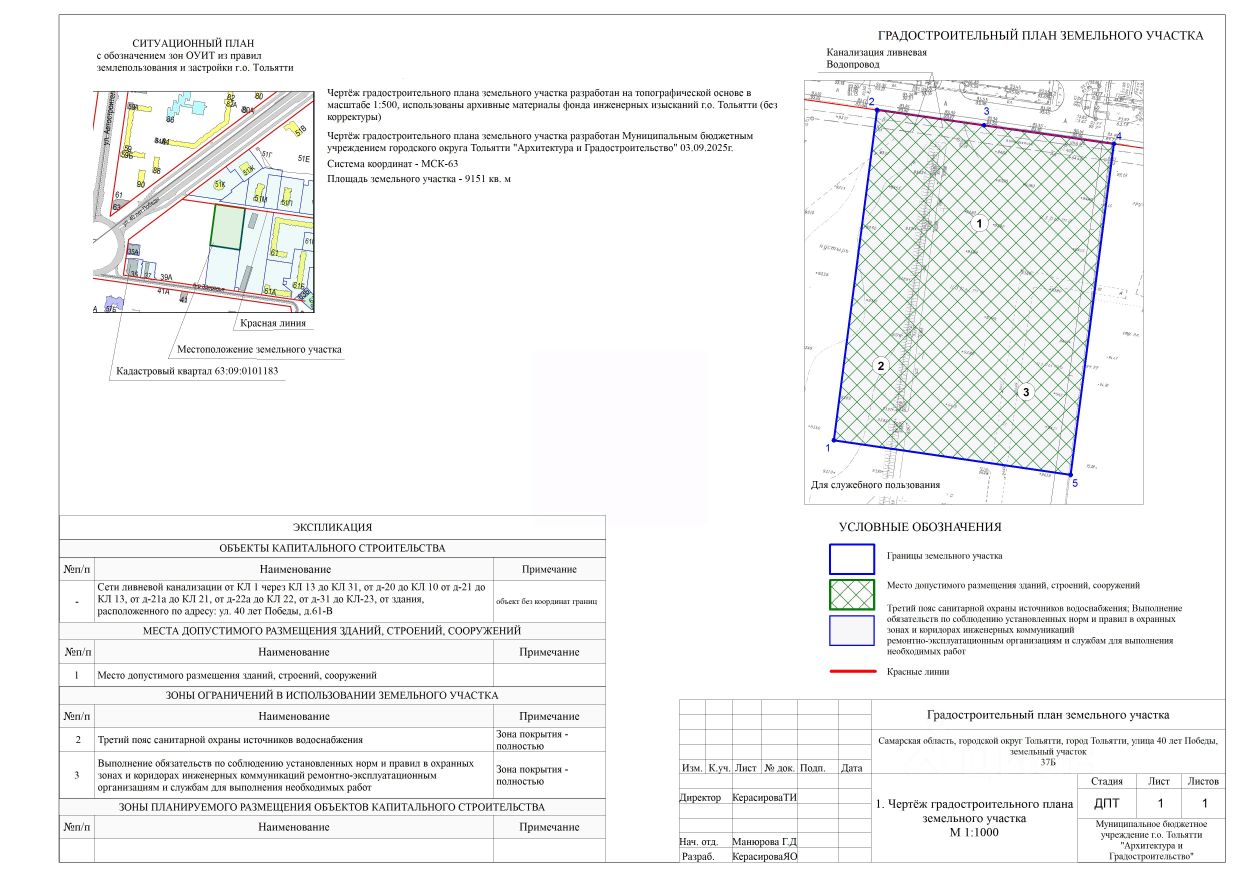Click the 'М 1:1000' scale text

(973, 832)
